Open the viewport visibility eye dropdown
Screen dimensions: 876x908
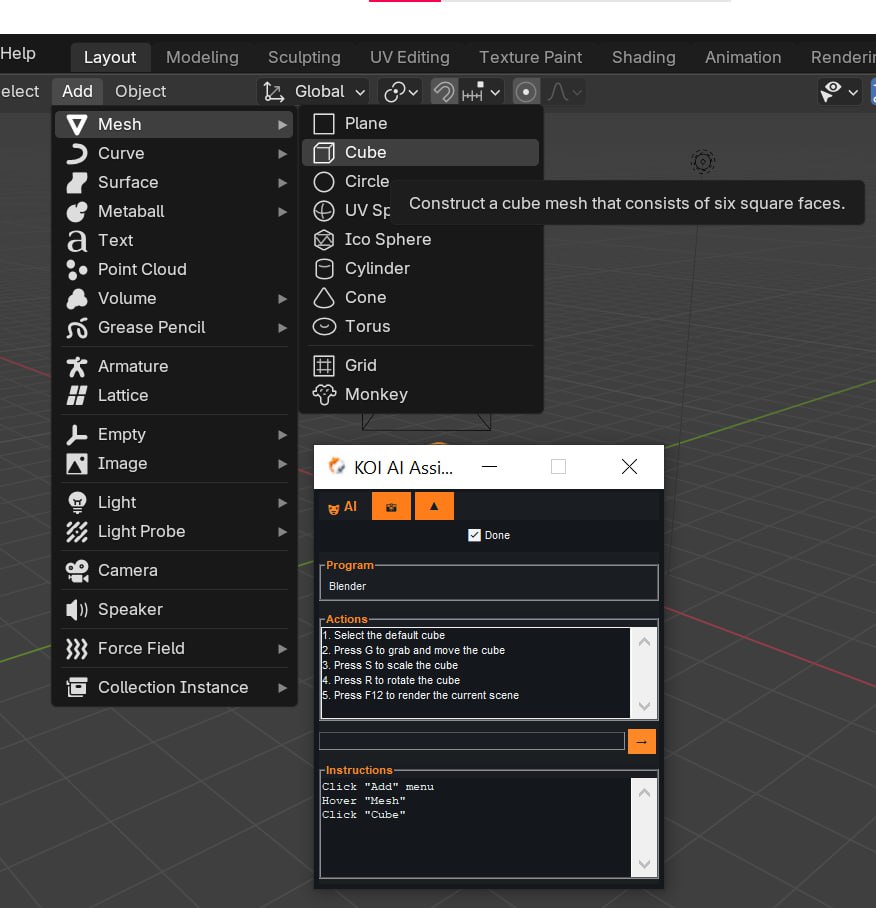coord(839,91)
